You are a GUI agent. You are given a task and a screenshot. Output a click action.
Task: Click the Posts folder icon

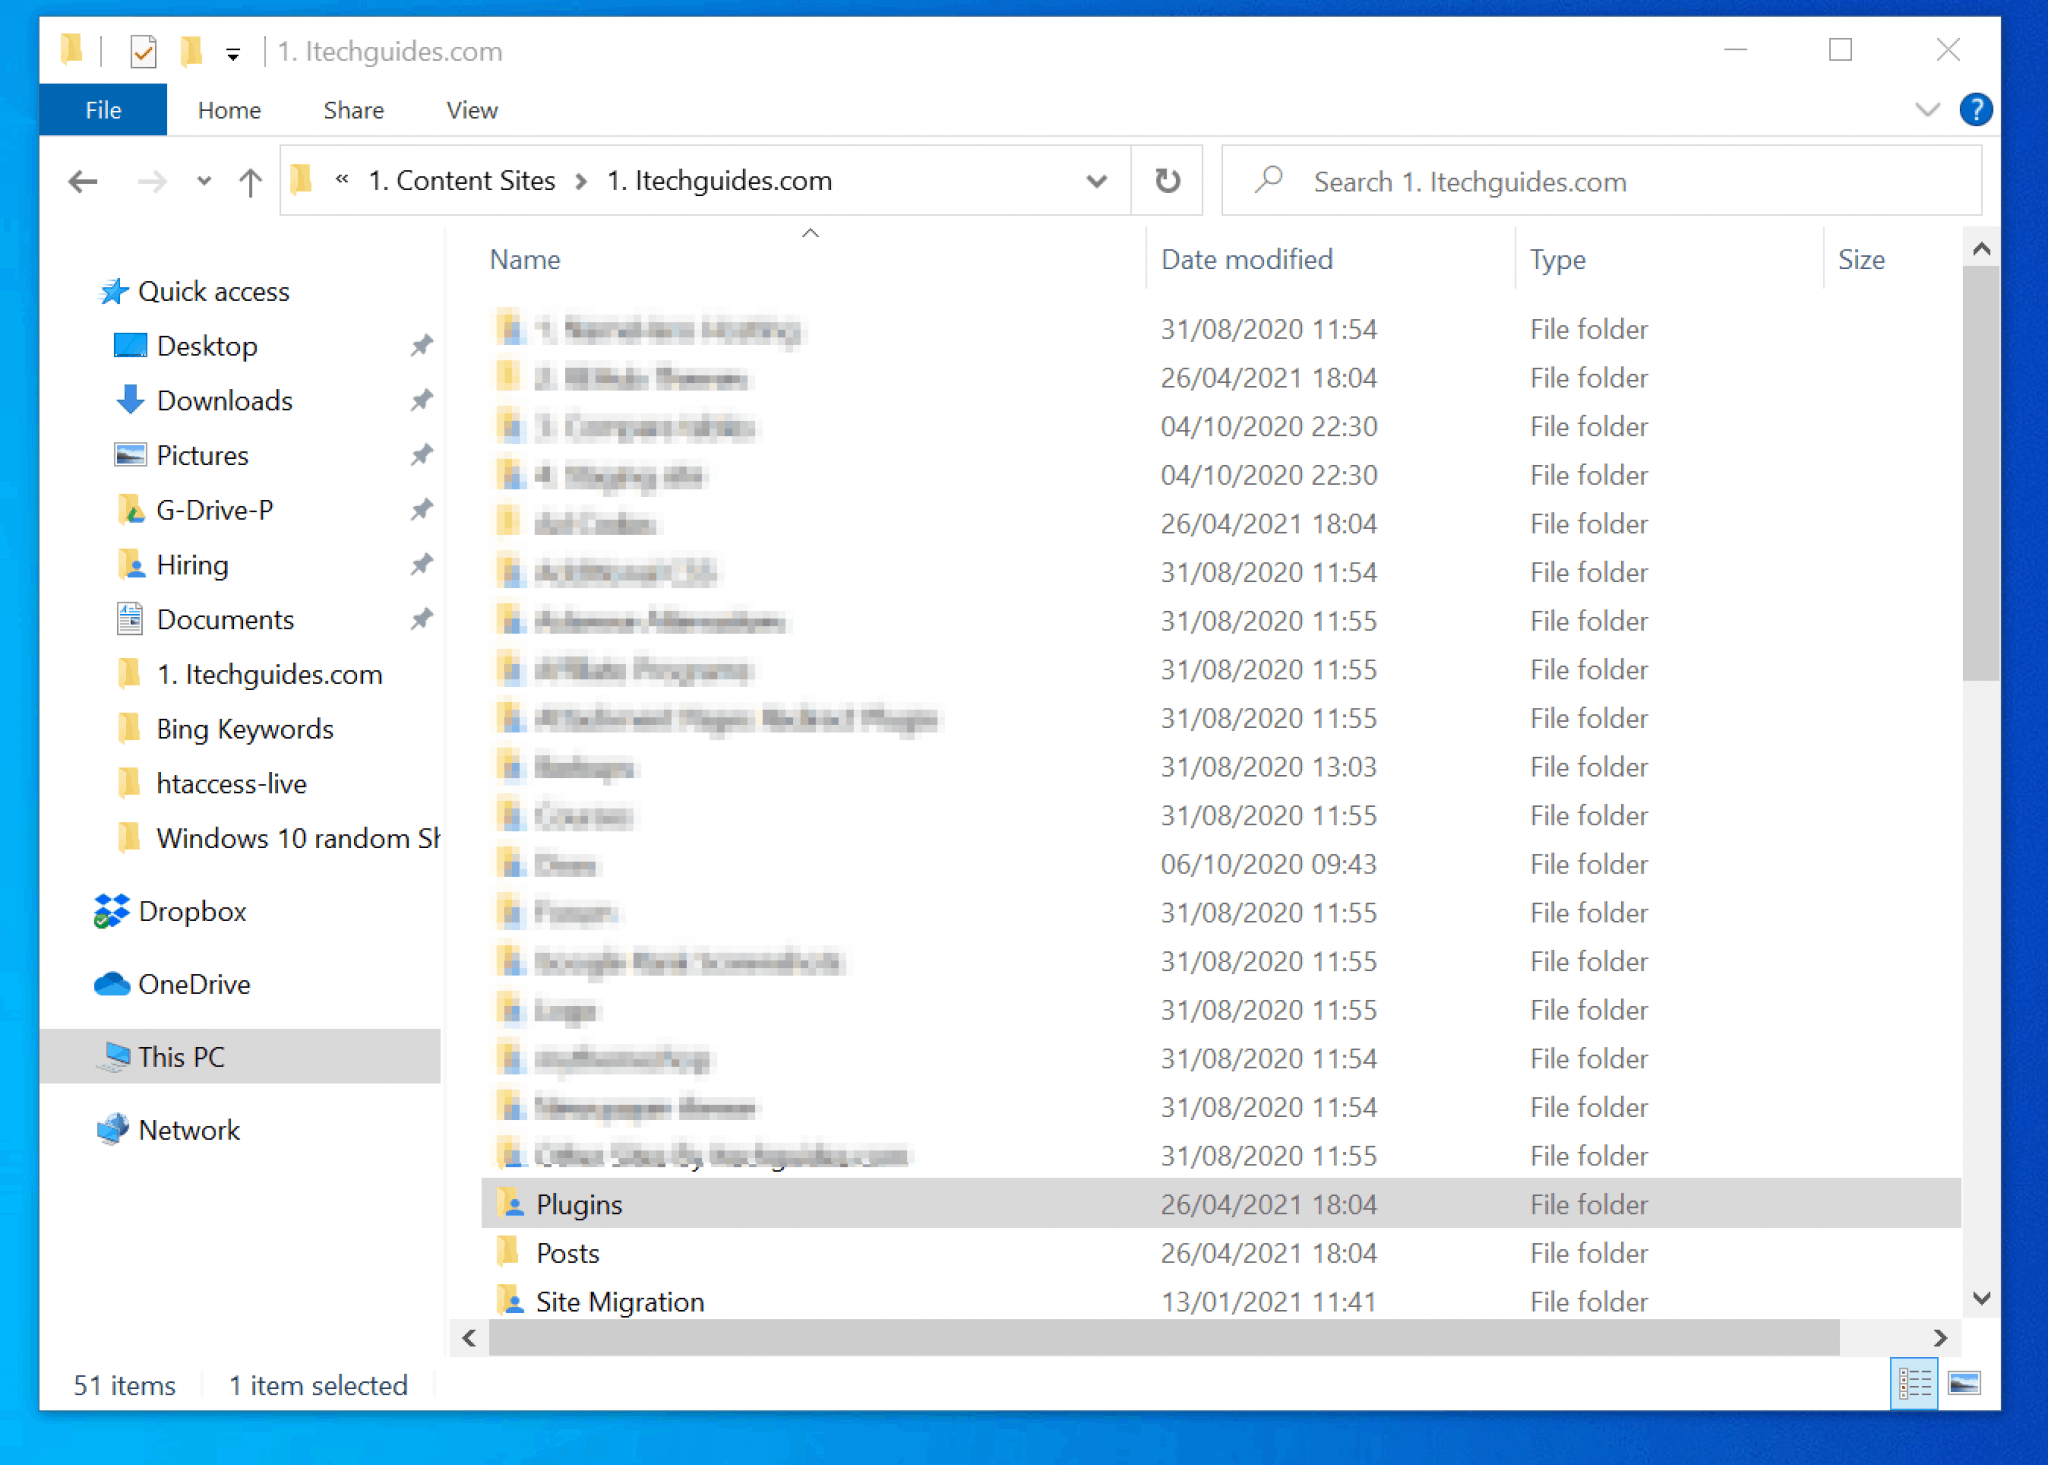[x=509, y=1252]
